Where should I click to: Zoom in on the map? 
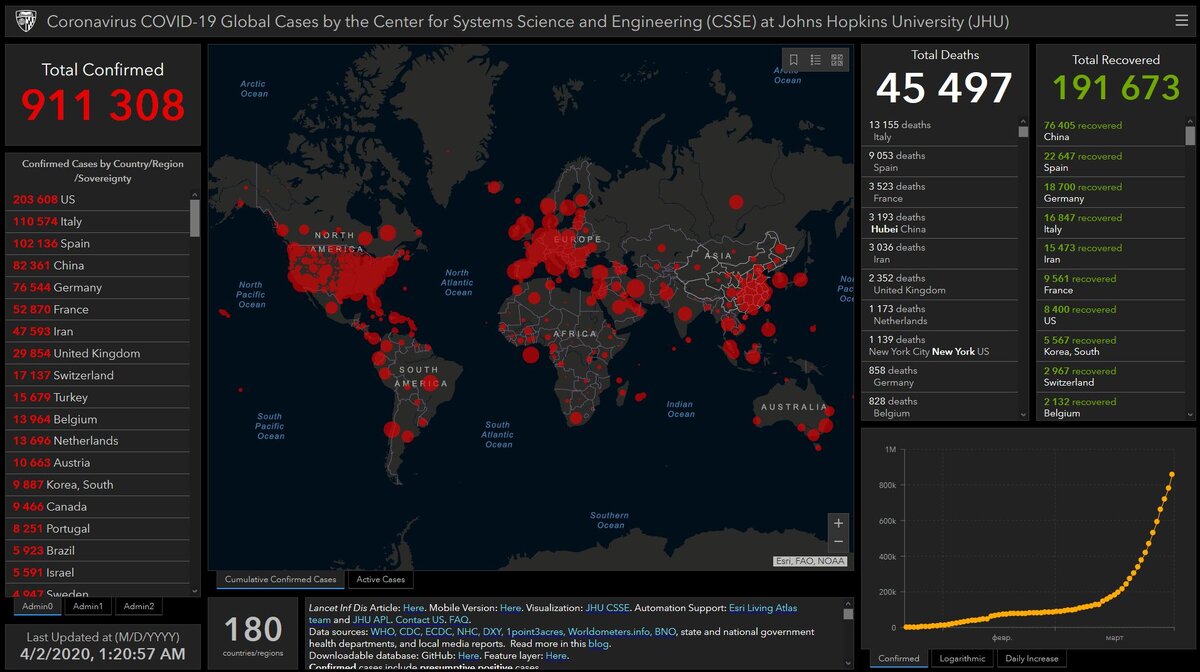coord(838,523)
